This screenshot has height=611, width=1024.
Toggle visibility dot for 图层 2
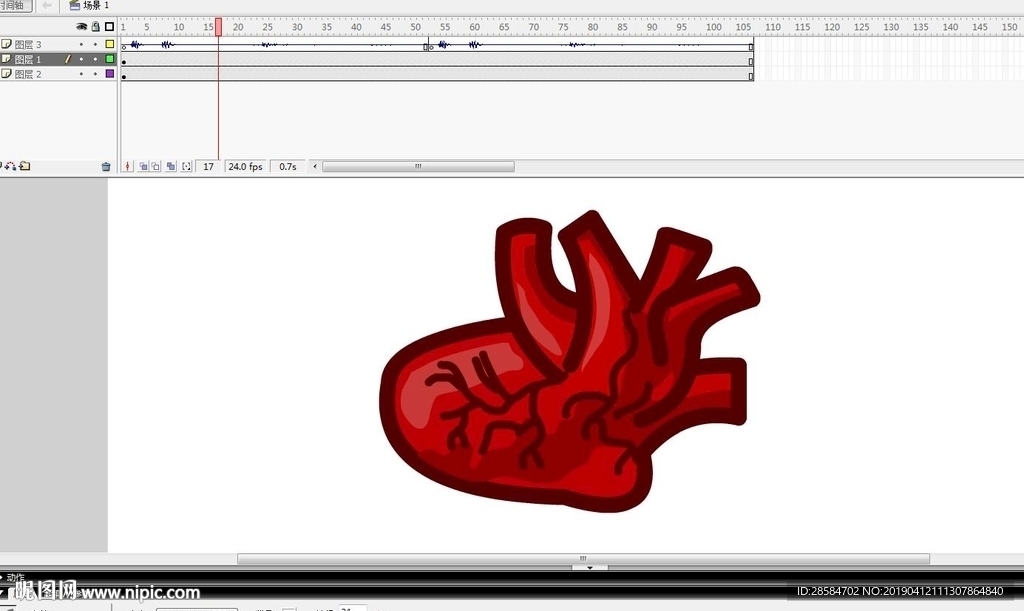[x=82, y=74]
